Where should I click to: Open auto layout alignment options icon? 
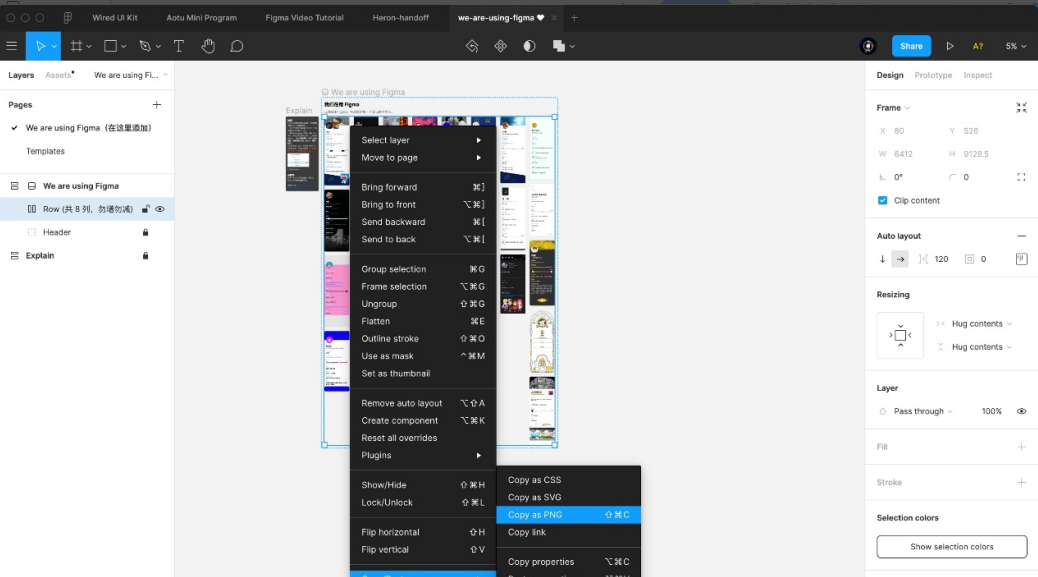click(x=1021, y=259)
